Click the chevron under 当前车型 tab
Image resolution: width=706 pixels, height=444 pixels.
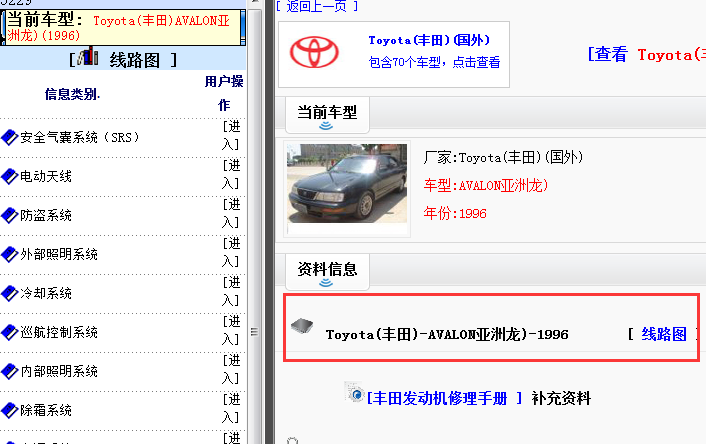point(326,126)
